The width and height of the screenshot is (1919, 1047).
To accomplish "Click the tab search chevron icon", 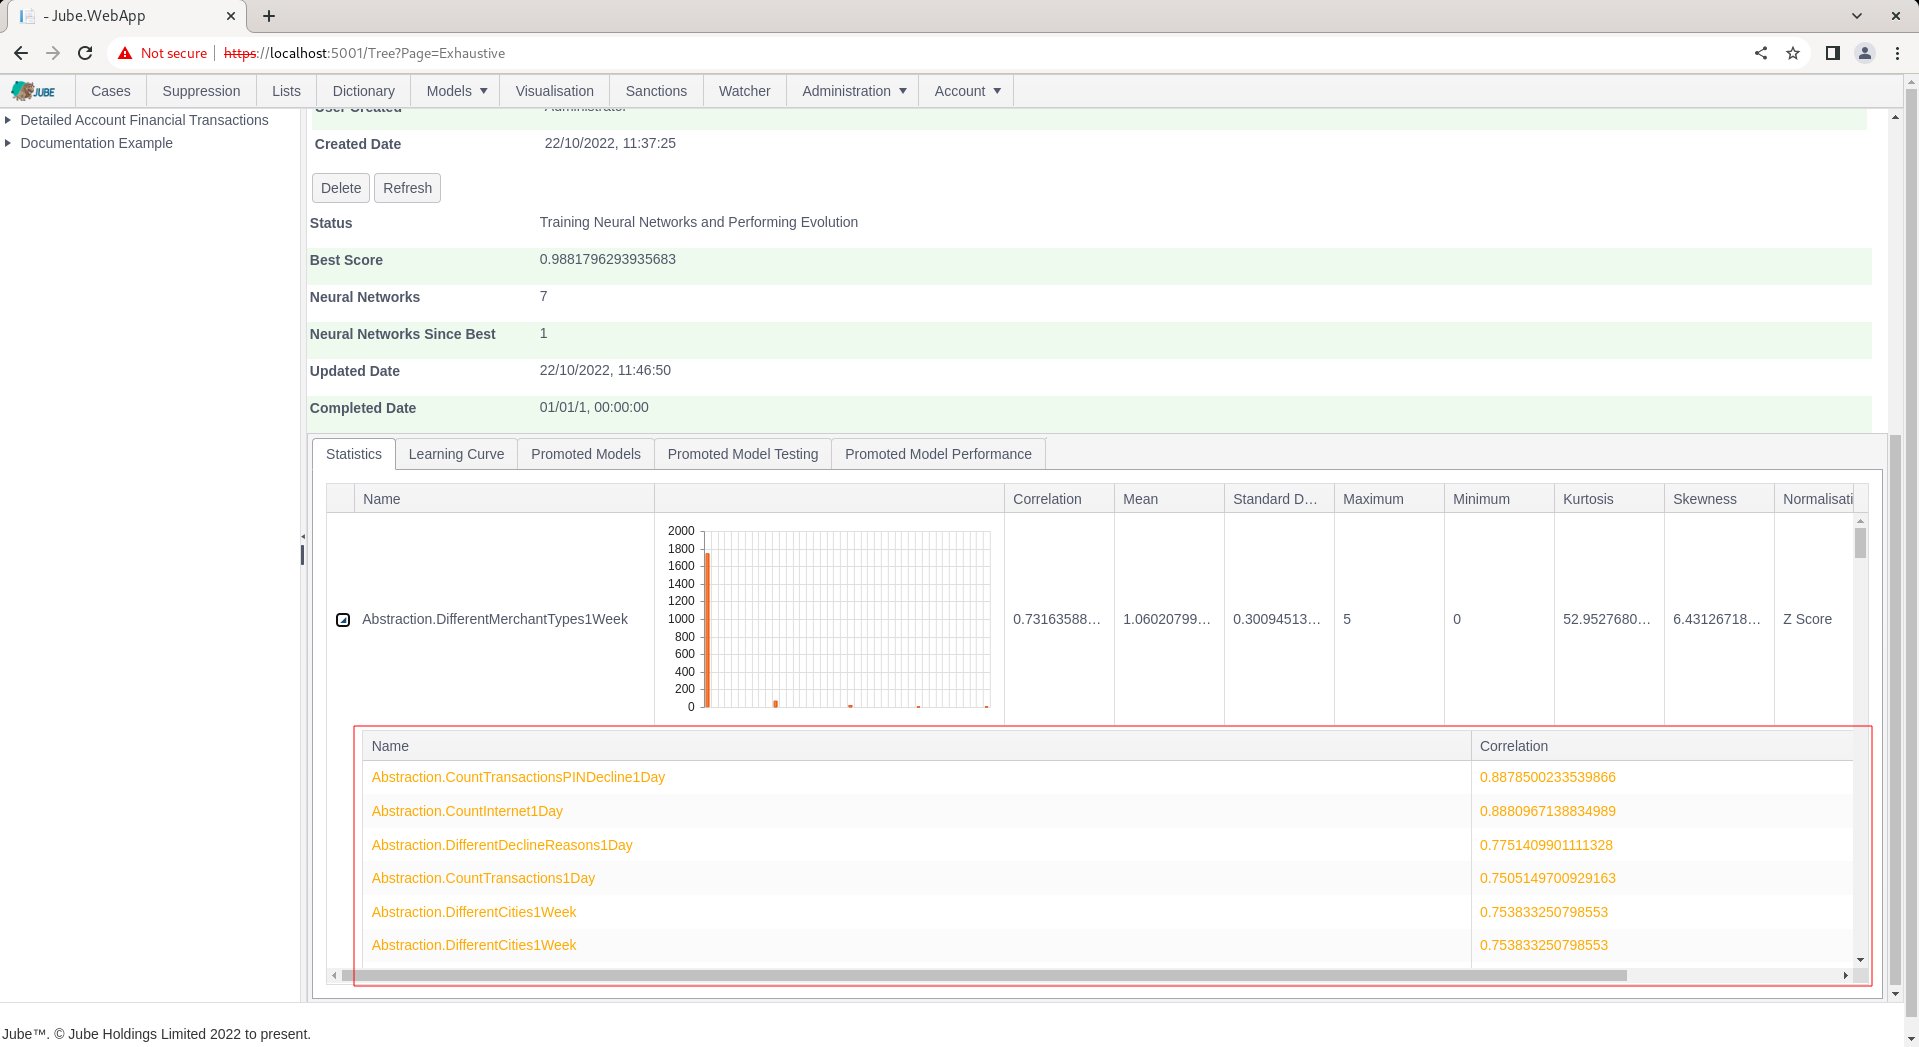I will (x=1857, y=16).
